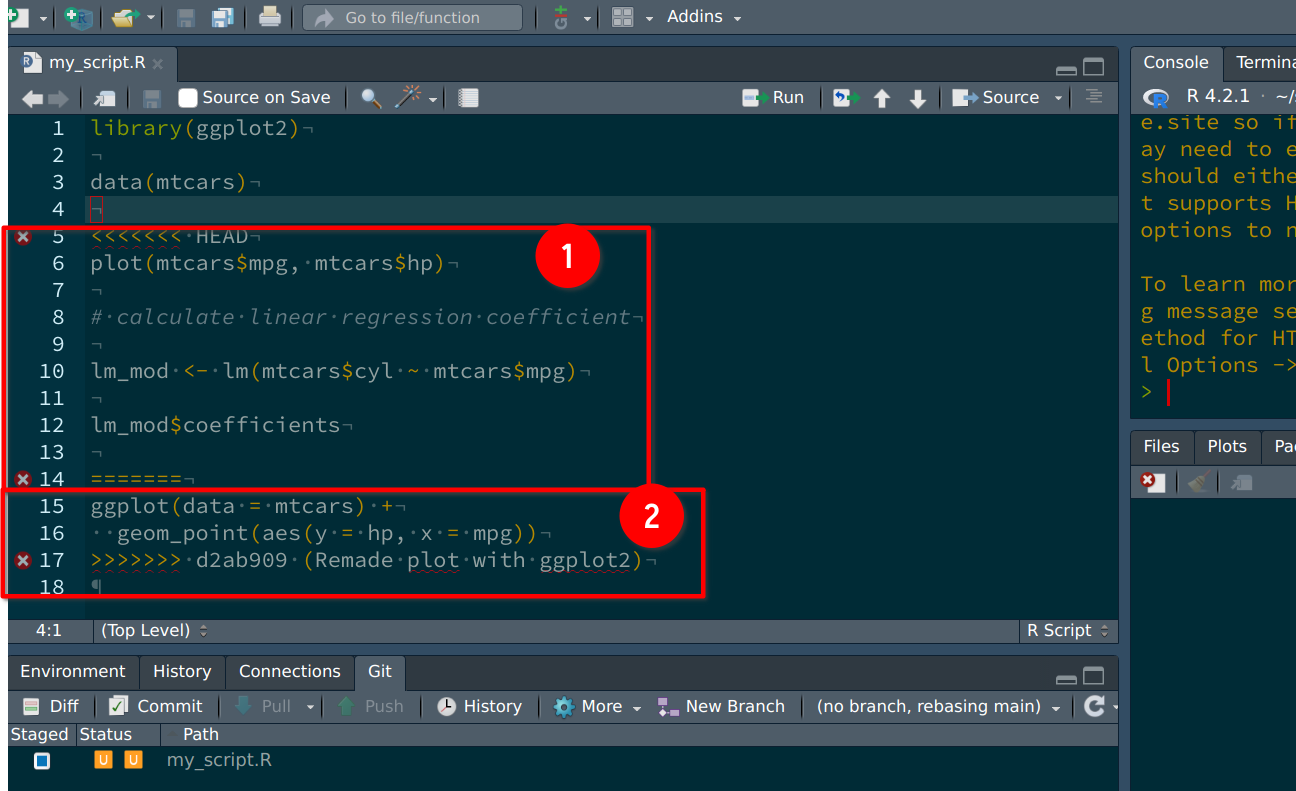Open the panes layout dropdown arrow
Viewport: 1296px width, 791px height.
pyautogui.click(x=649, y=18)
